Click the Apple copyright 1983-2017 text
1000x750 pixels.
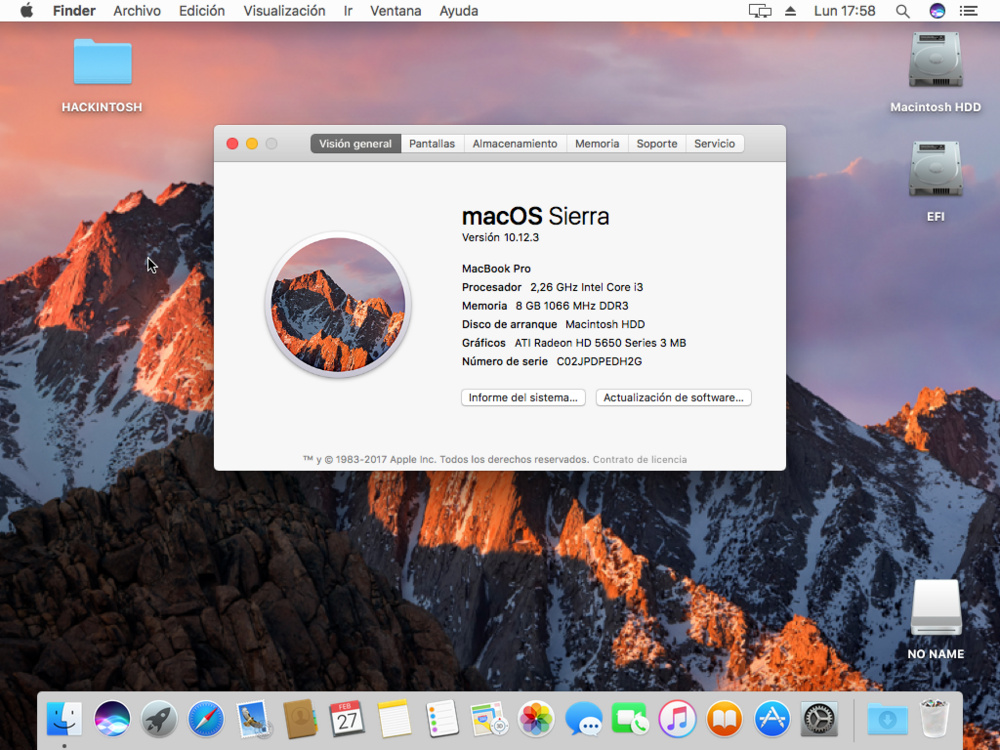(446, 459)
